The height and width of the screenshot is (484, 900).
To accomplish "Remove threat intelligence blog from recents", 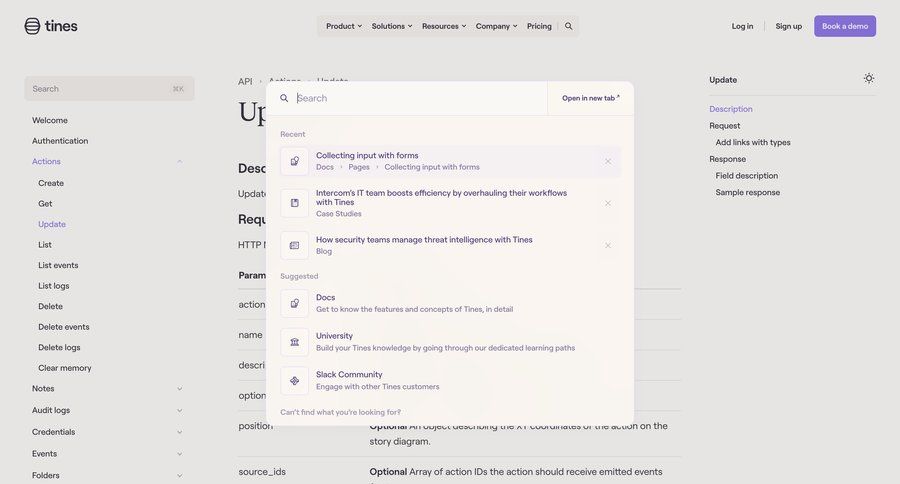I will 608,245.
